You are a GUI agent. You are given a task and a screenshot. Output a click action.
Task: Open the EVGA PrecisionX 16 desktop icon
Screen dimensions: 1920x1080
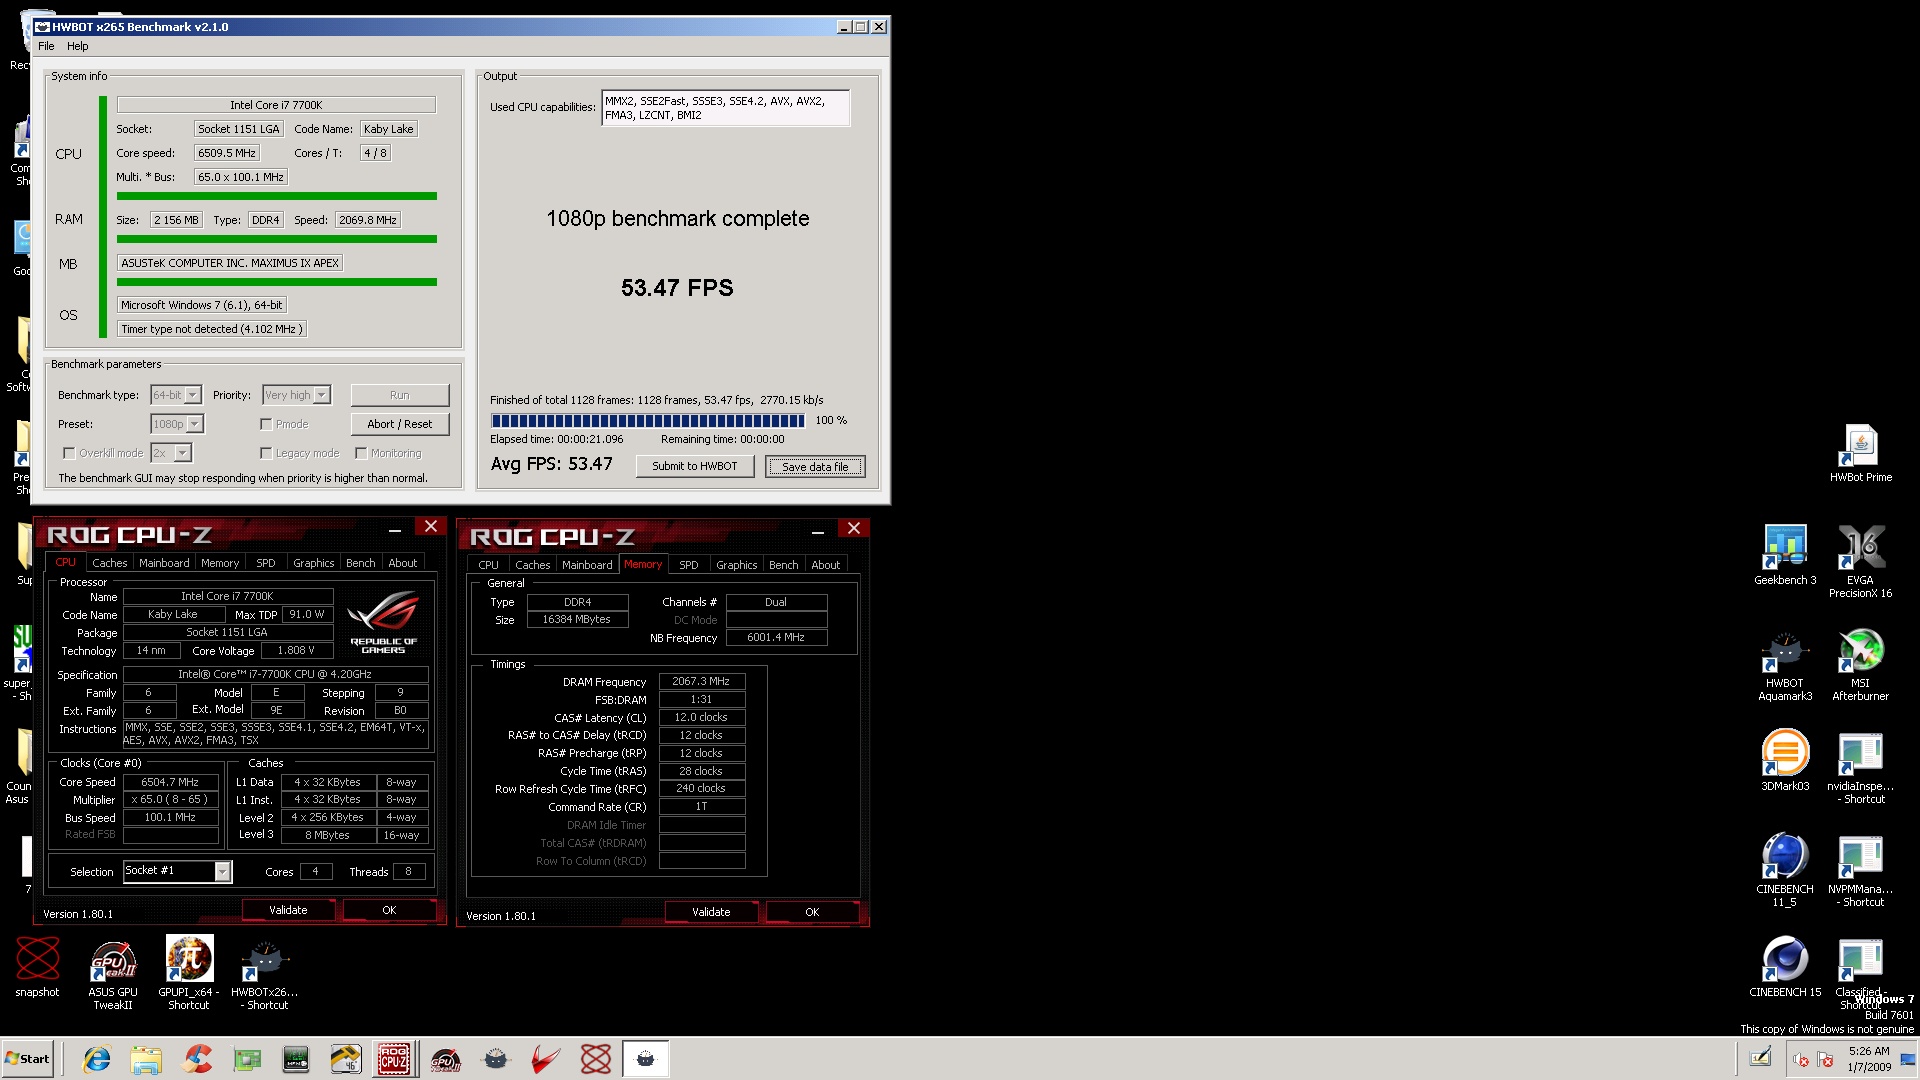pos(1860,561)
